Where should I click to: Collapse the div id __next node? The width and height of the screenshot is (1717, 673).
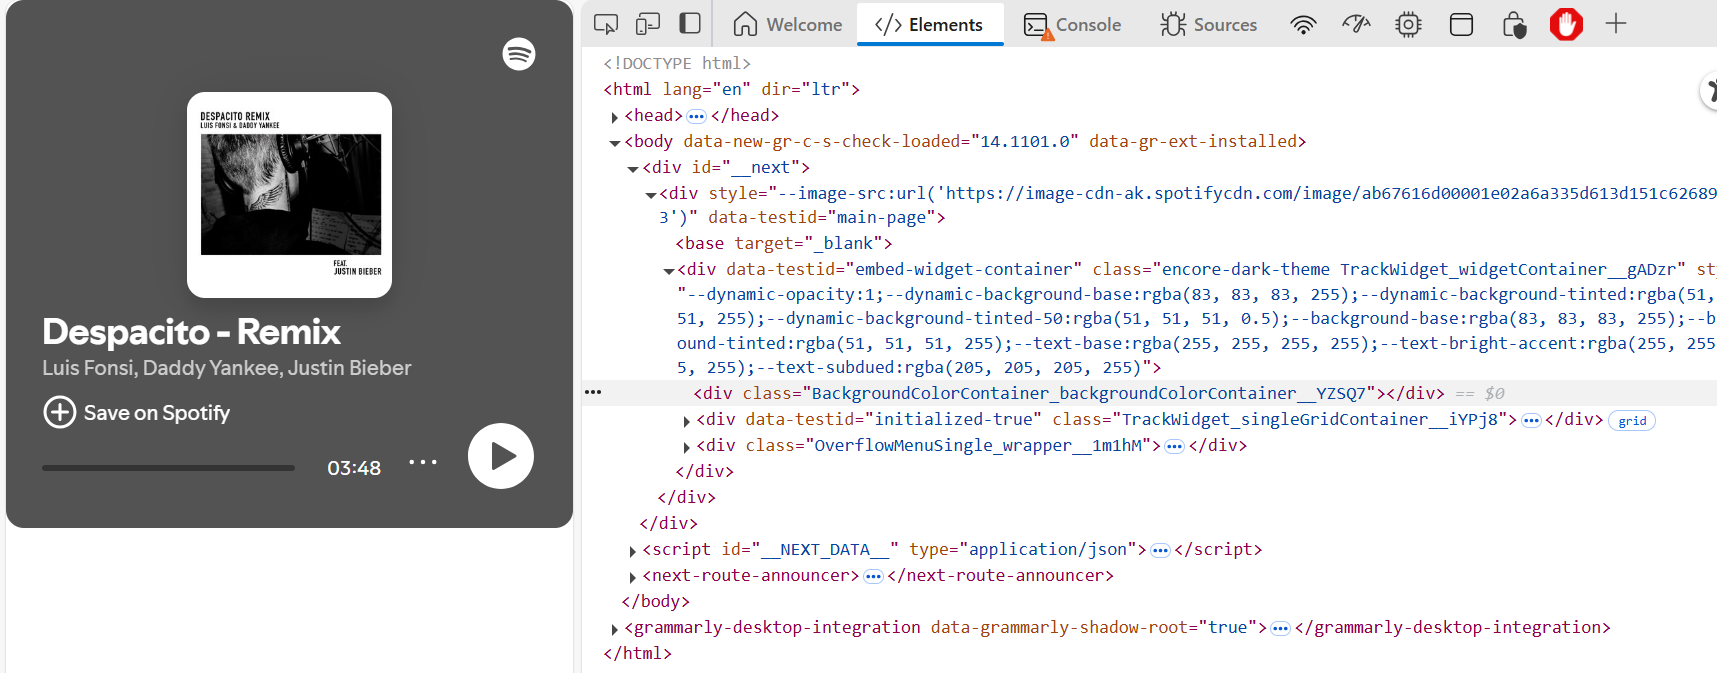[x=633, y=169]
